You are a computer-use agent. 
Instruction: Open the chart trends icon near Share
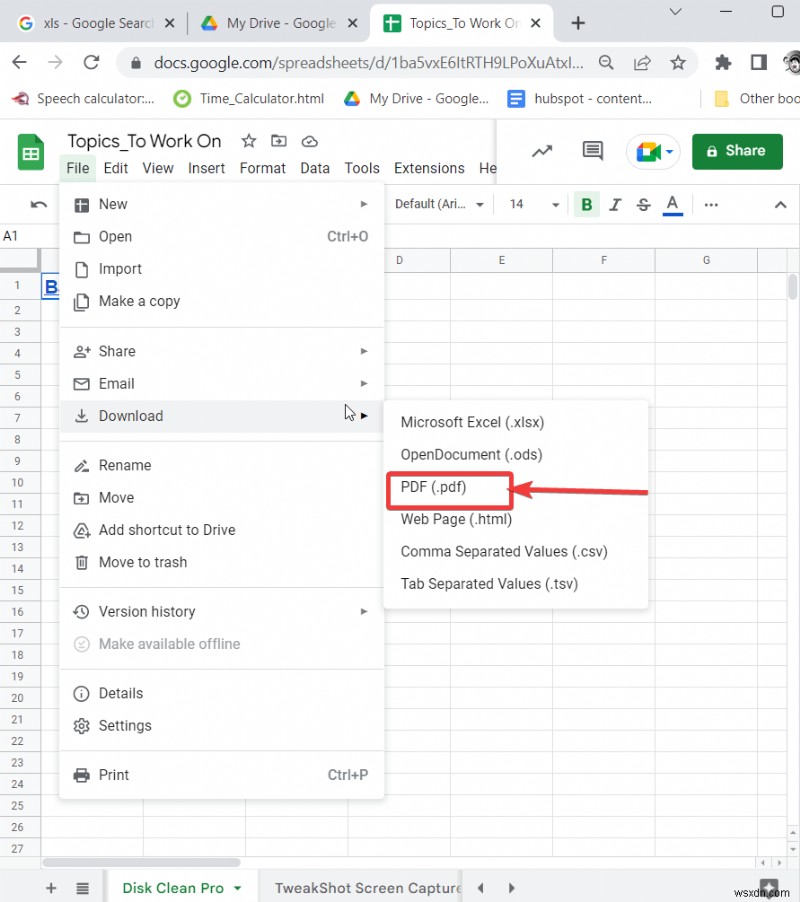tap(542, 151)
